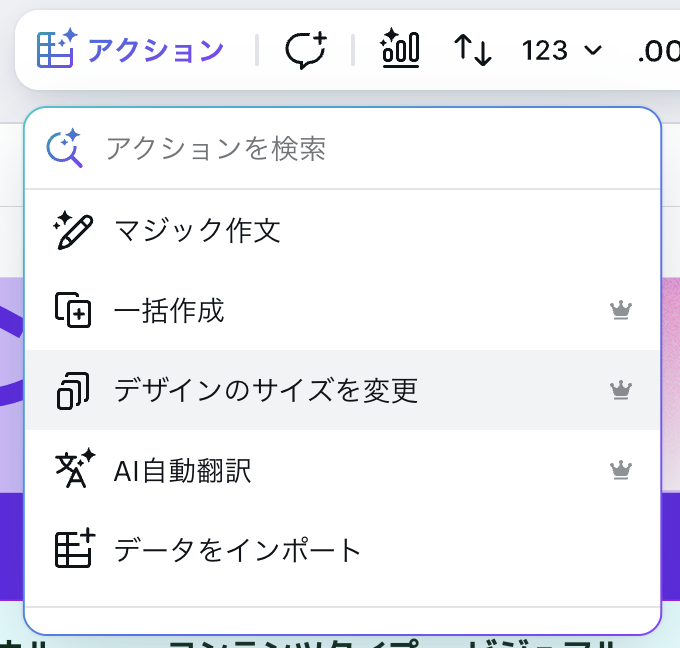Click the .00 decimal places button
This screenshot has width=680, height=648.
[658, 51]
